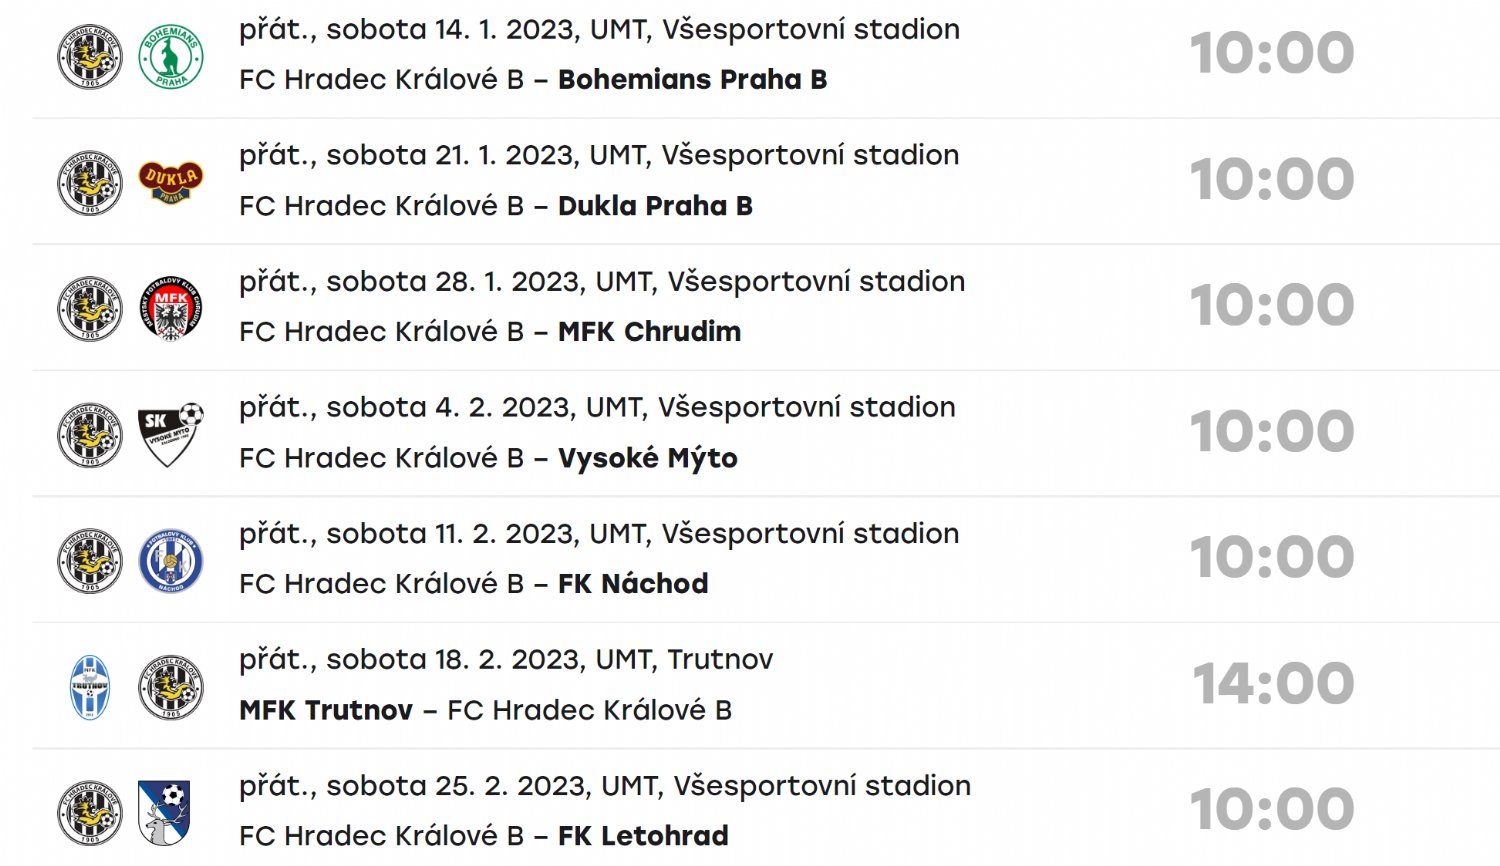
Task: Click the SK Vysoké Mýto shield logo
Action: [171, 435]
